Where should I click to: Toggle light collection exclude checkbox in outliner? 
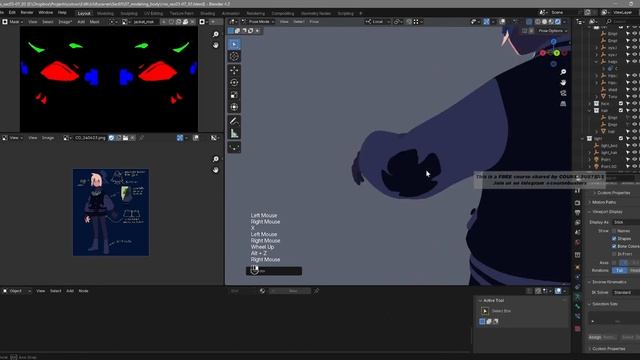pyautogui.click(x=621, y=138)
